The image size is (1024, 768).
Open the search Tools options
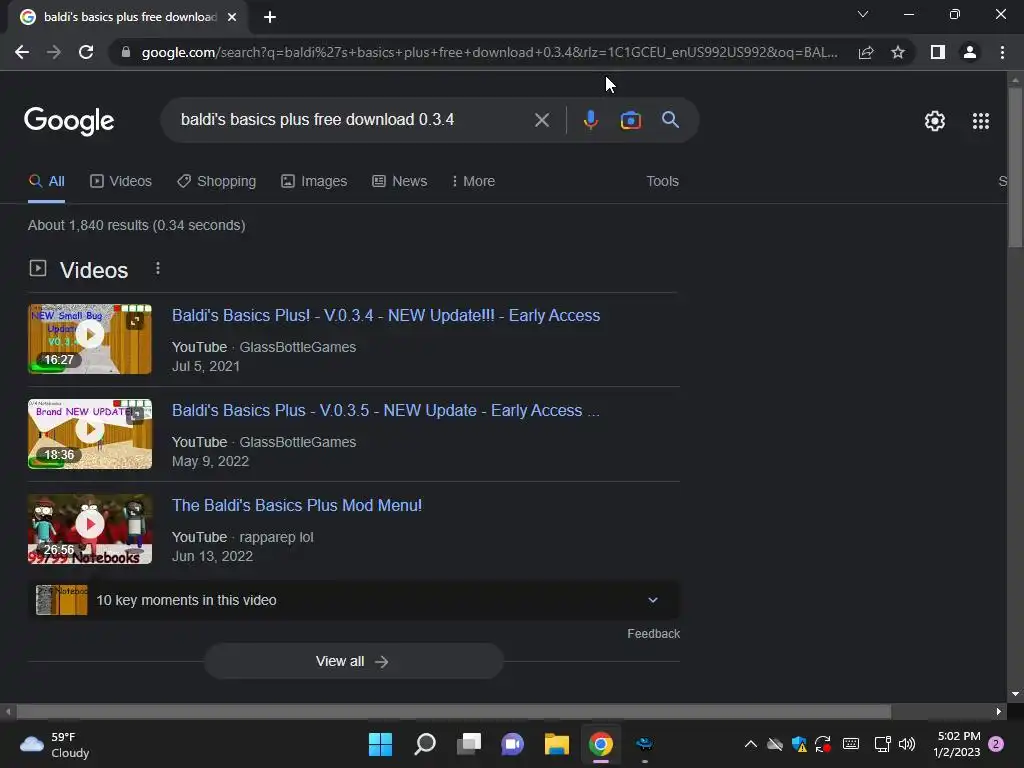pos(662,182)
